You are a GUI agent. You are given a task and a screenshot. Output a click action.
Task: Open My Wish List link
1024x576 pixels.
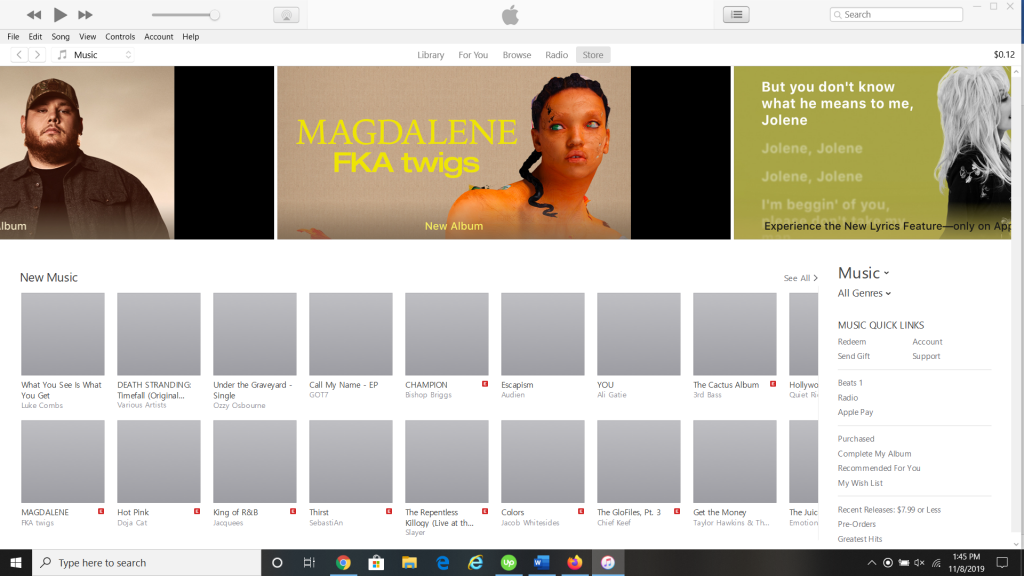tap(860, 483)
